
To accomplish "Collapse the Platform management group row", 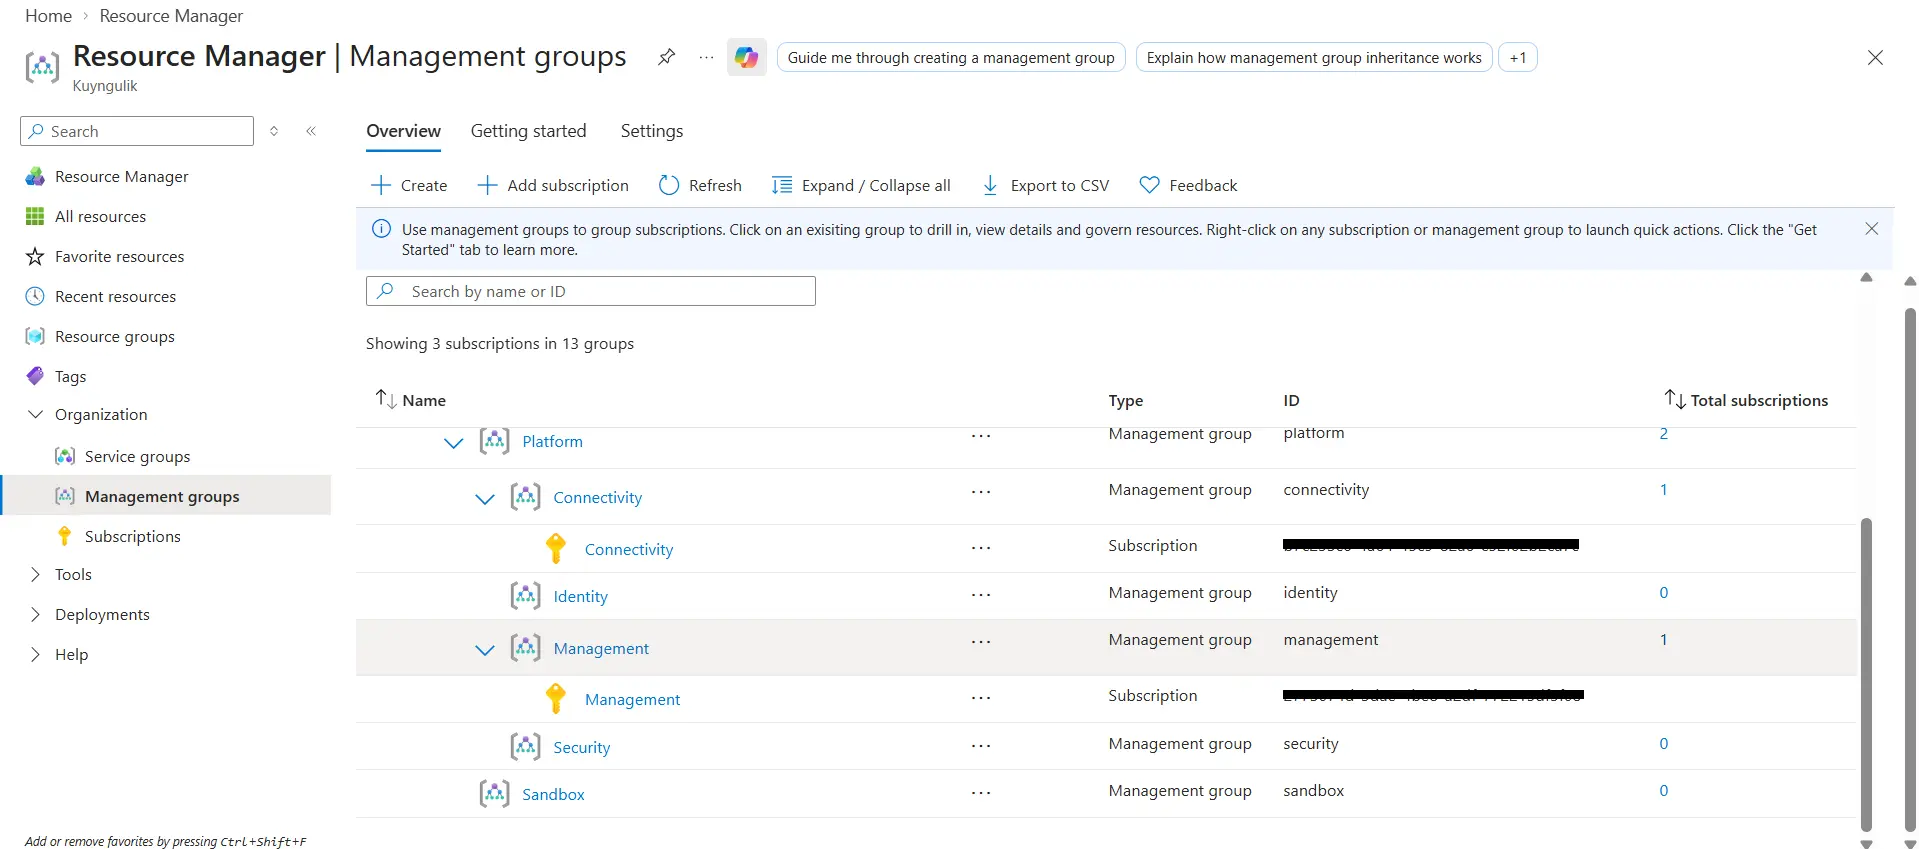I will coord(453,442).
